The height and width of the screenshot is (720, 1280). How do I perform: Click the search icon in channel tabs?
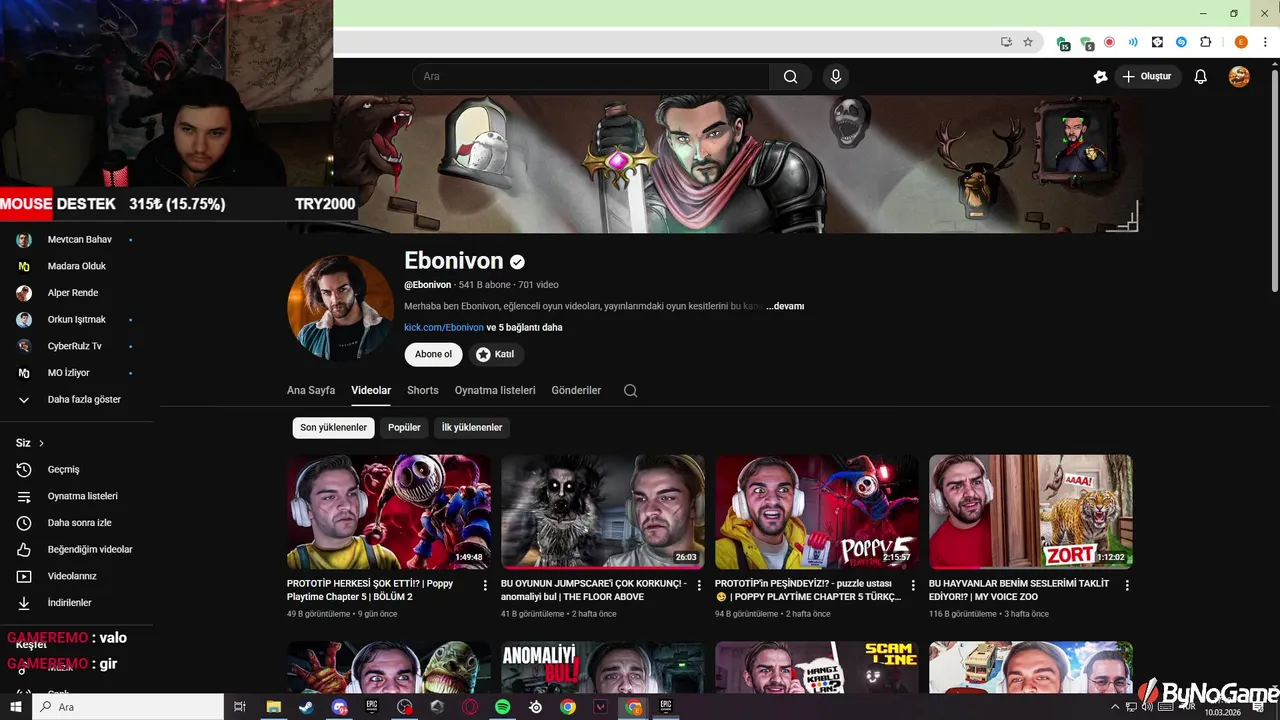click(x=630, y=391)
